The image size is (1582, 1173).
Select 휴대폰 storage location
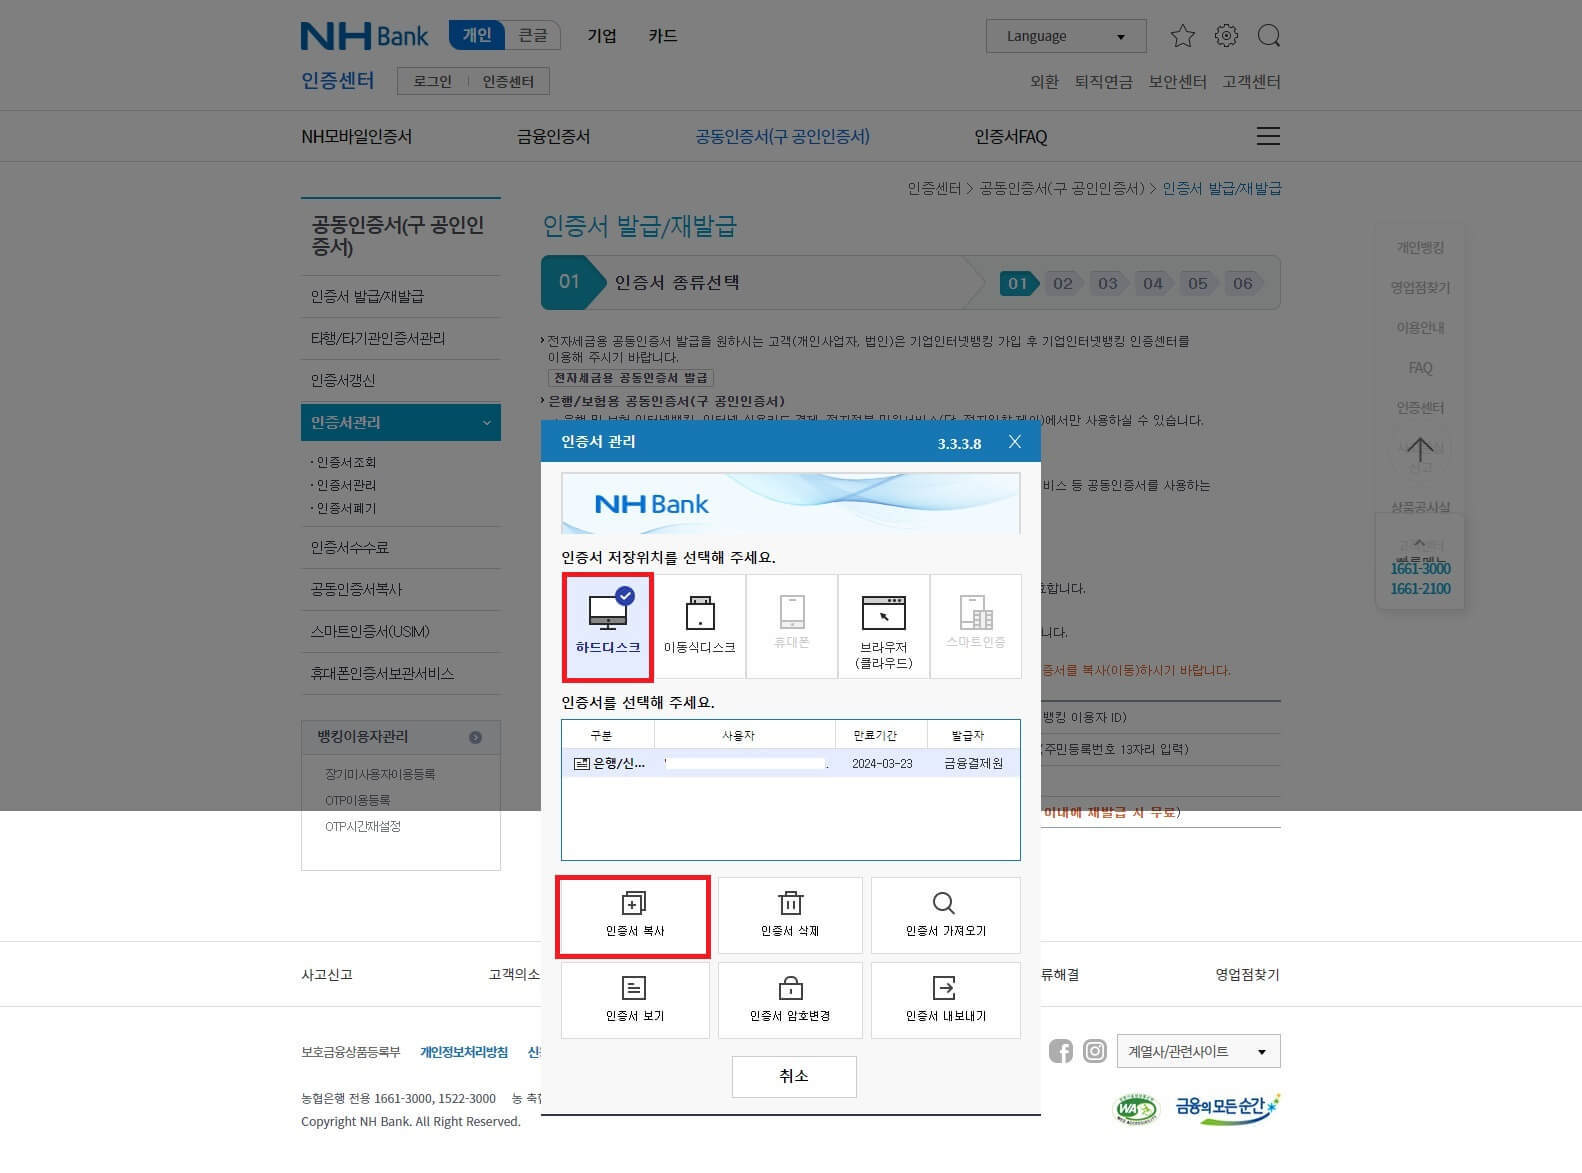click(x=792, y=627)
